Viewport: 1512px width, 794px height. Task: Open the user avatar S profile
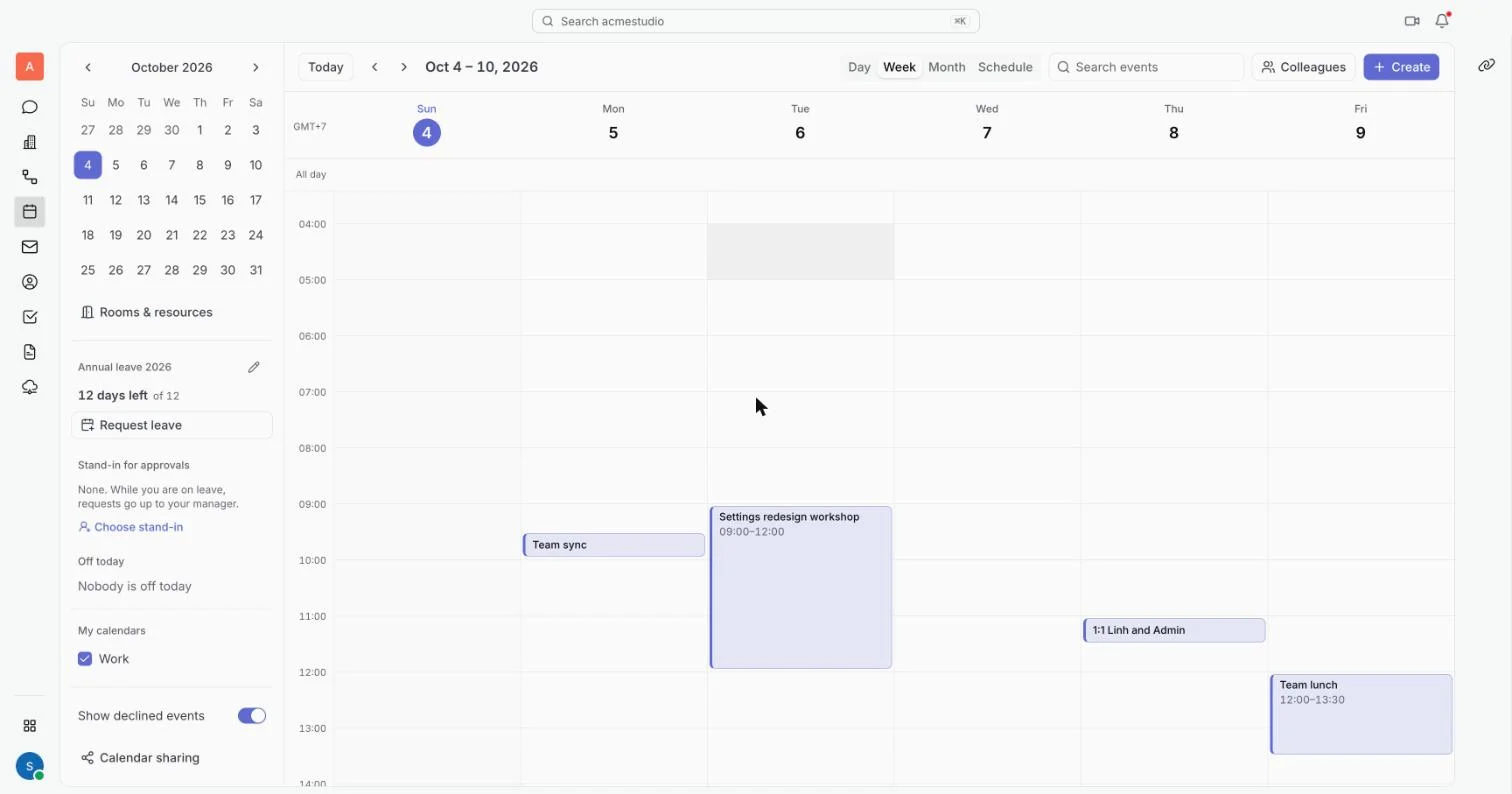point(30,767)
